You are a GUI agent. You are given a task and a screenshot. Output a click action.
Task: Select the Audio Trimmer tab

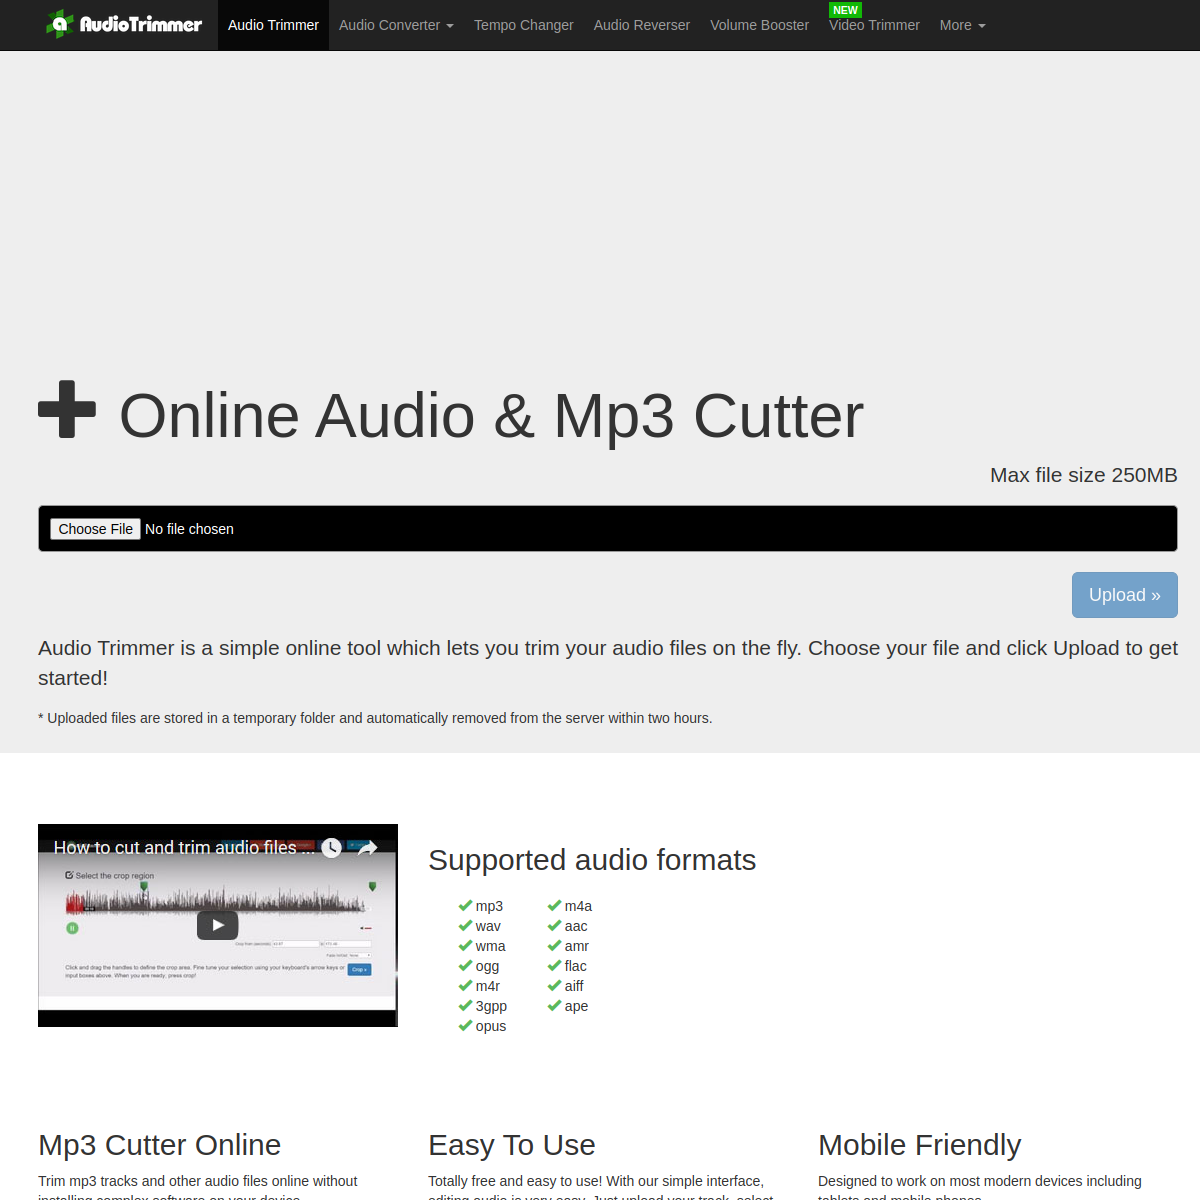272,25
